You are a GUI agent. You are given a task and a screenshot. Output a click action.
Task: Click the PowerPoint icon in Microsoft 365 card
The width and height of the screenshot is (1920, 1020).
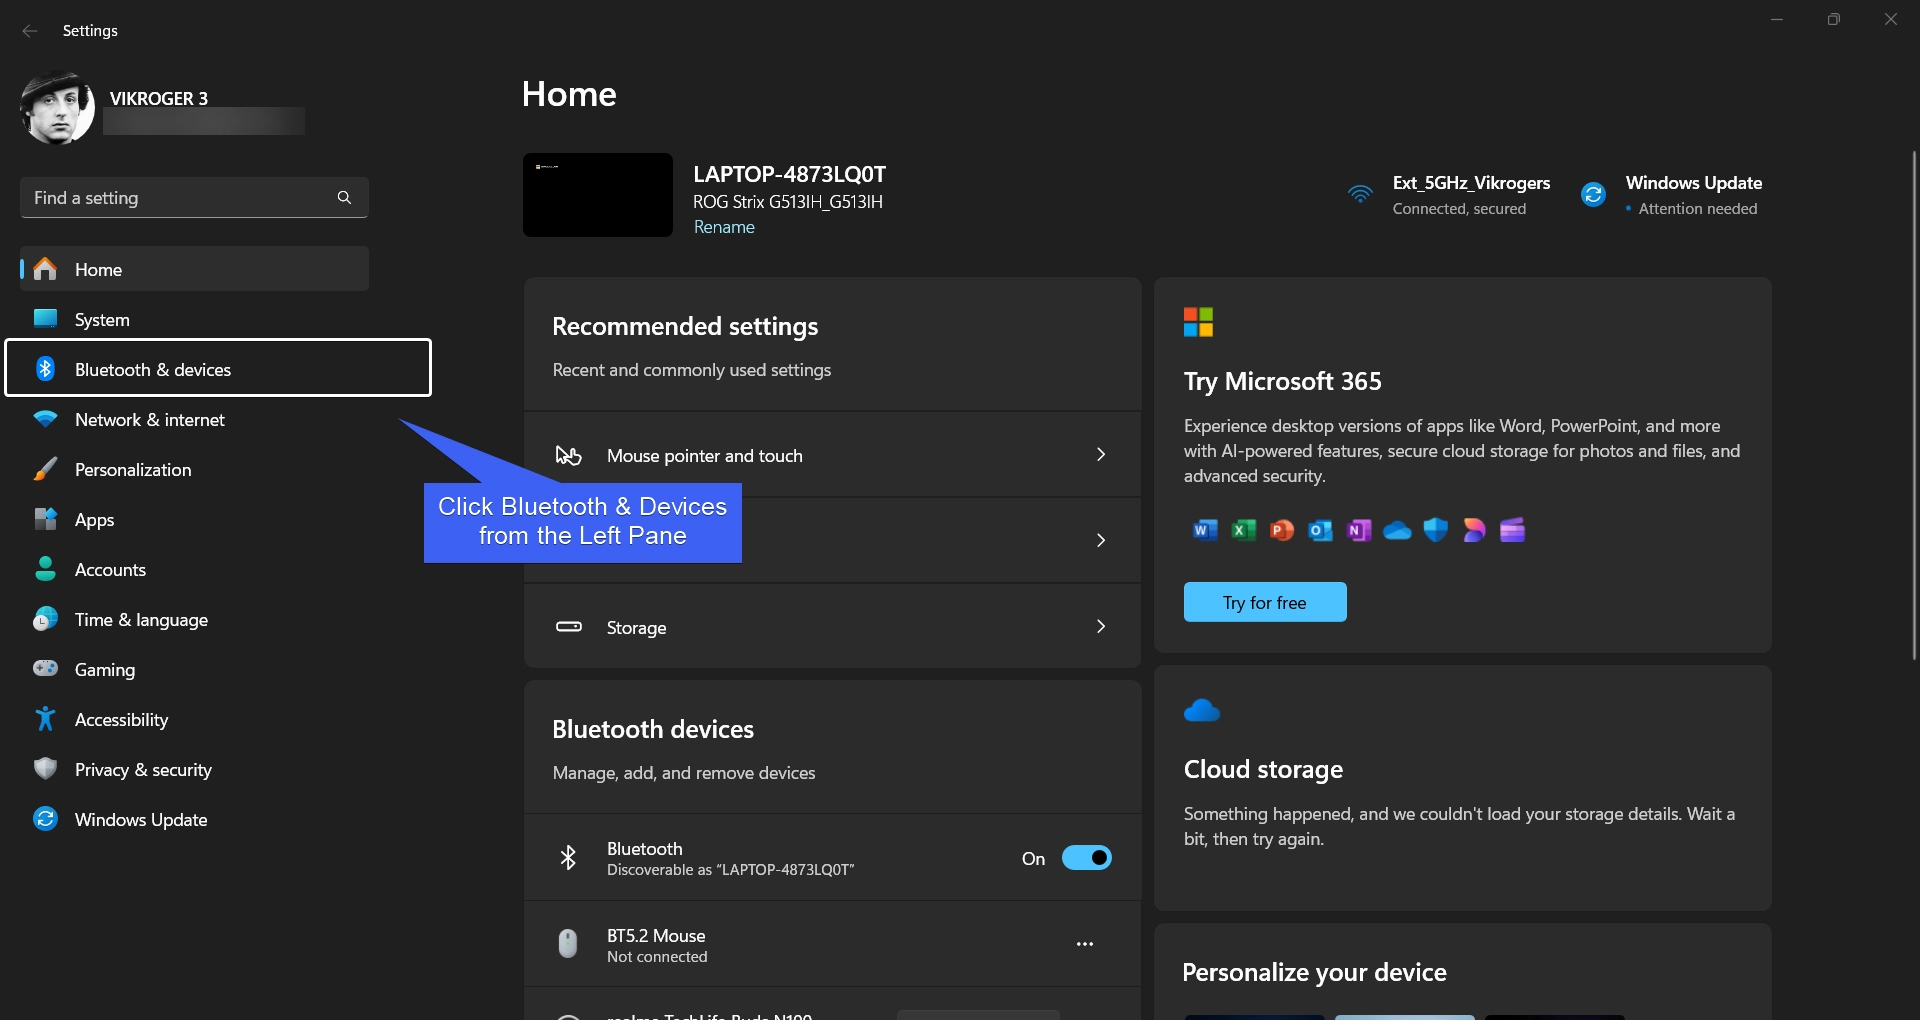(1282, 530)
